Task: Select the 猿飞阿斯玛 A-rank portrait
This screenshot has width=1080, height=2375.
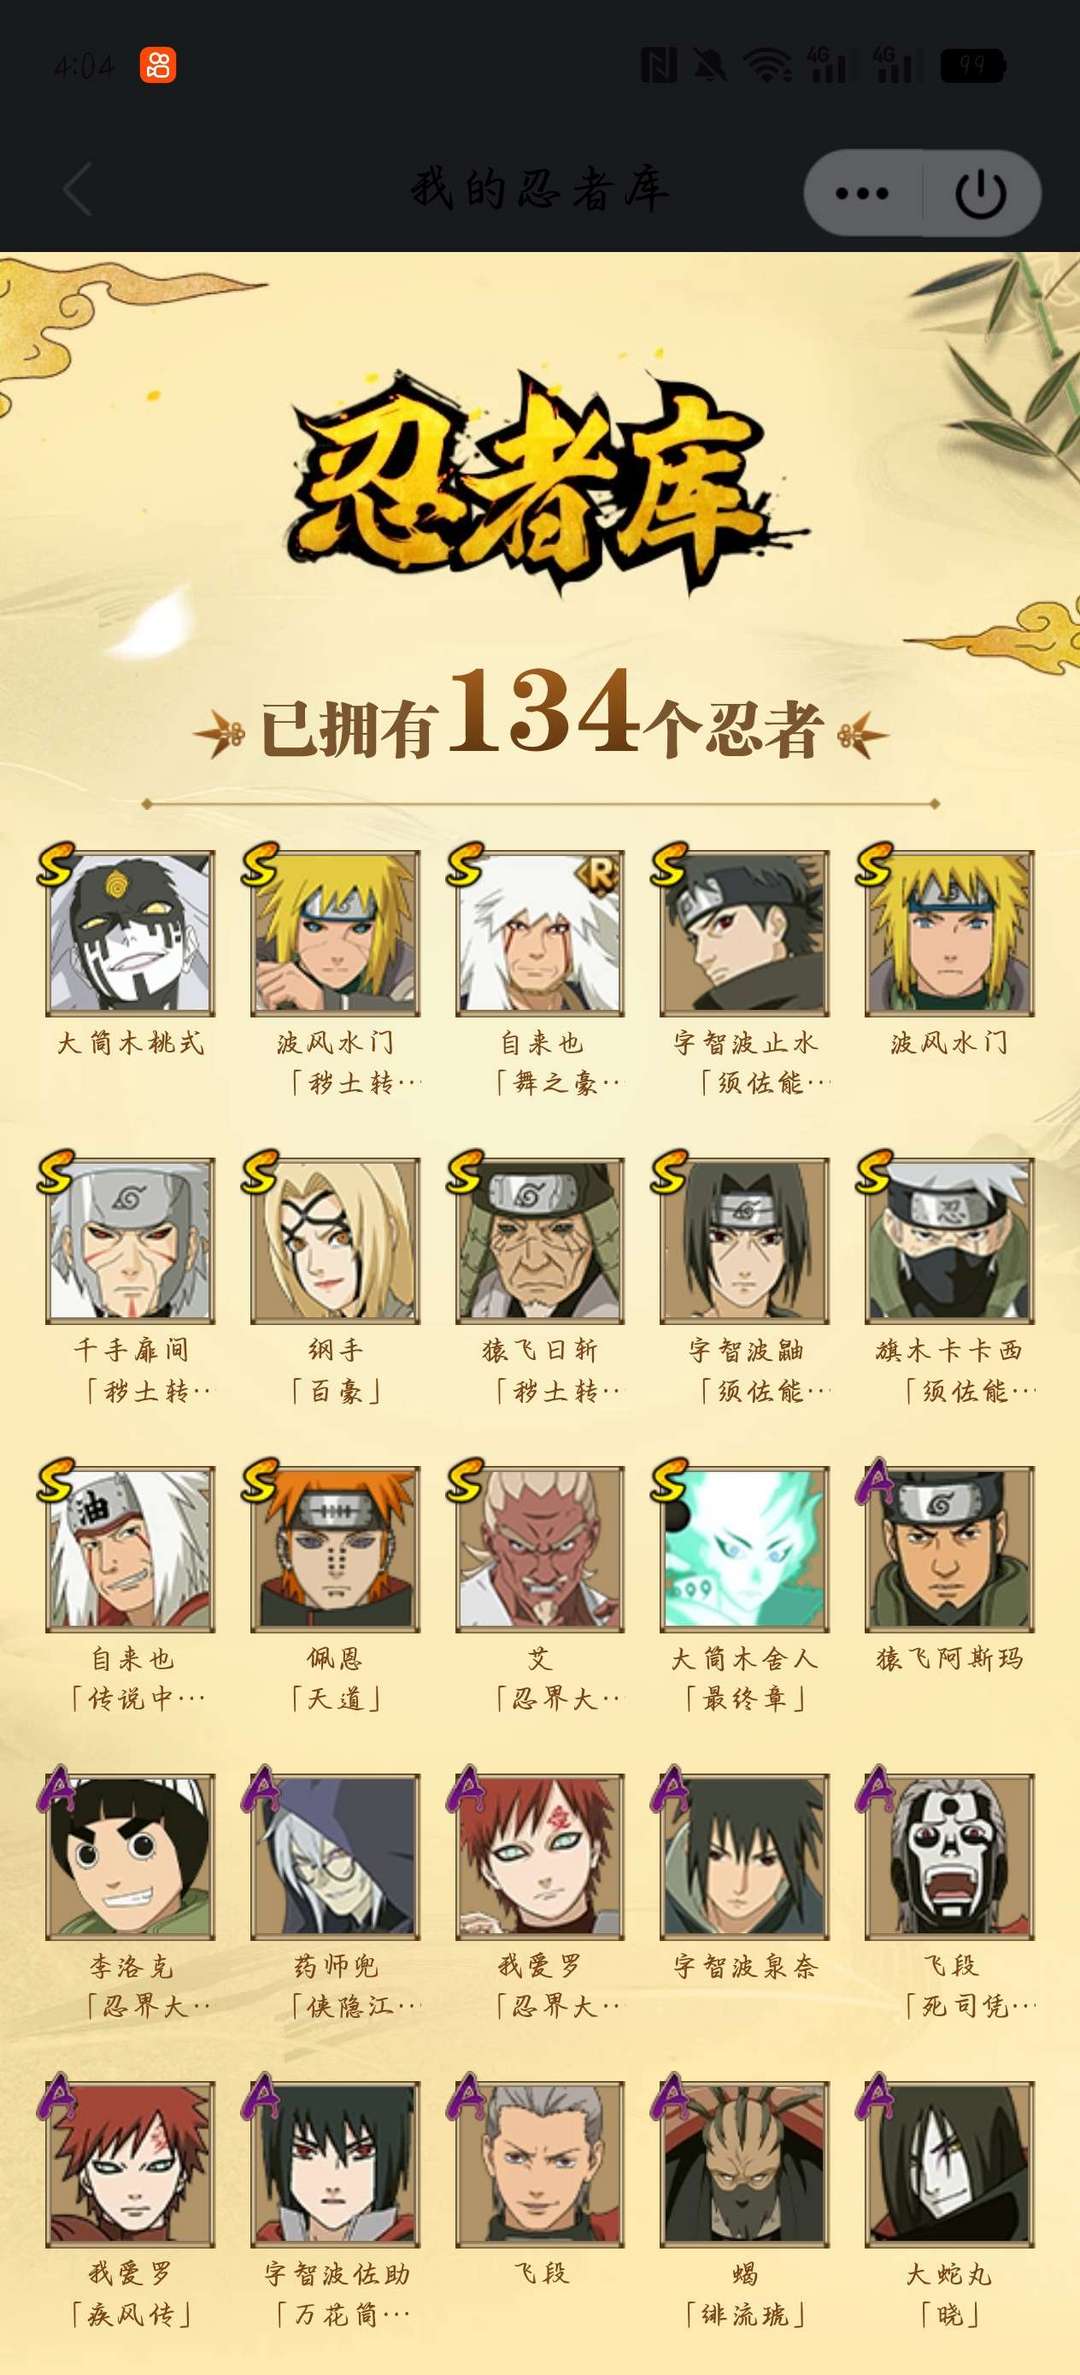Action: click(950, 1548)
